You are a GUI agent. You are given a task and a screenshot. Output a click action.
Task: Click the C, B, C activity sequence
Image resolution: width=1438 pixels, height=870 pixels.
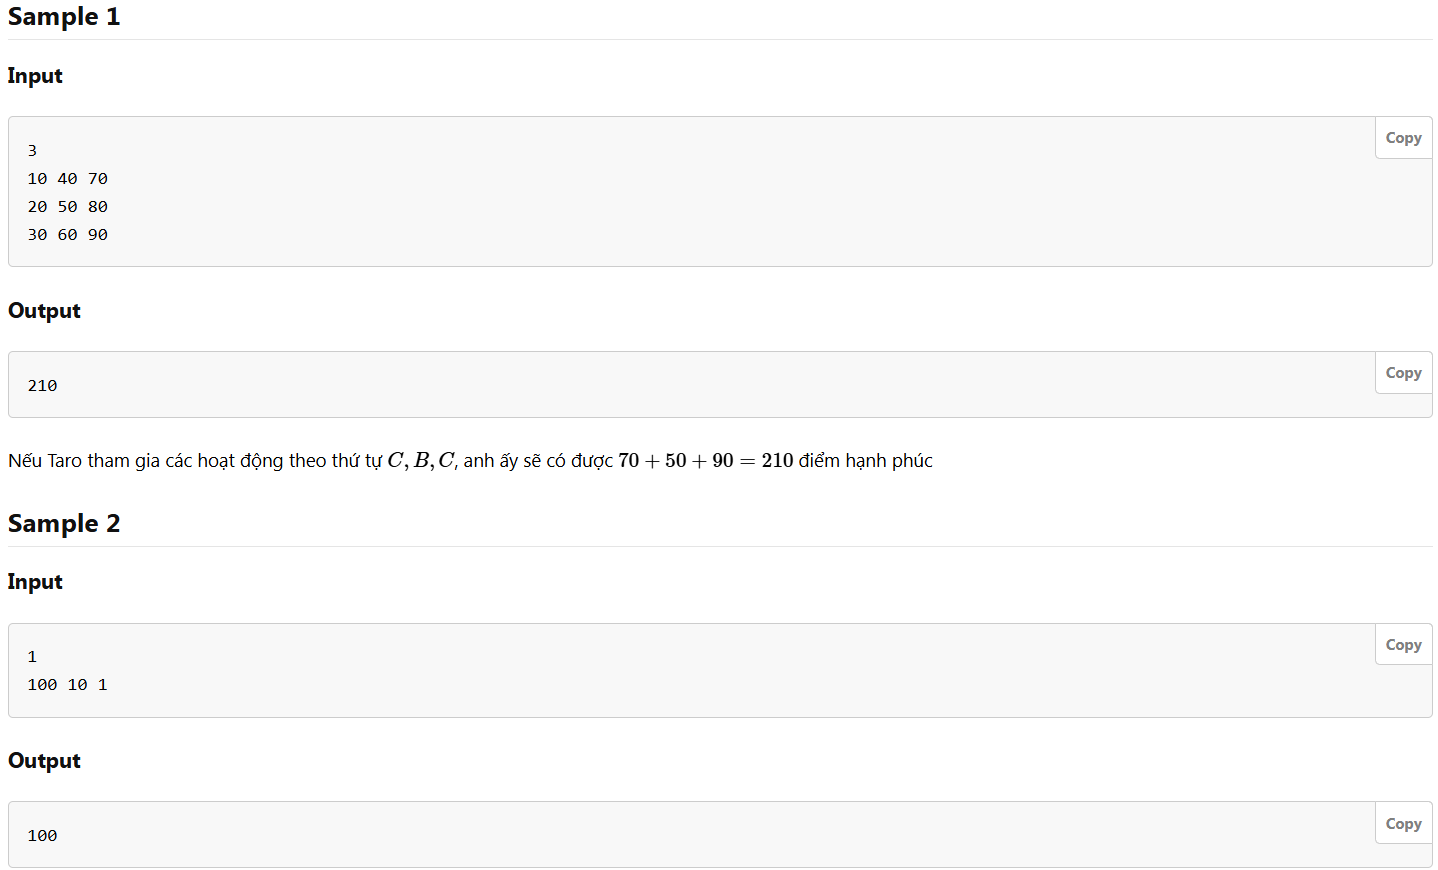point(421,460)
